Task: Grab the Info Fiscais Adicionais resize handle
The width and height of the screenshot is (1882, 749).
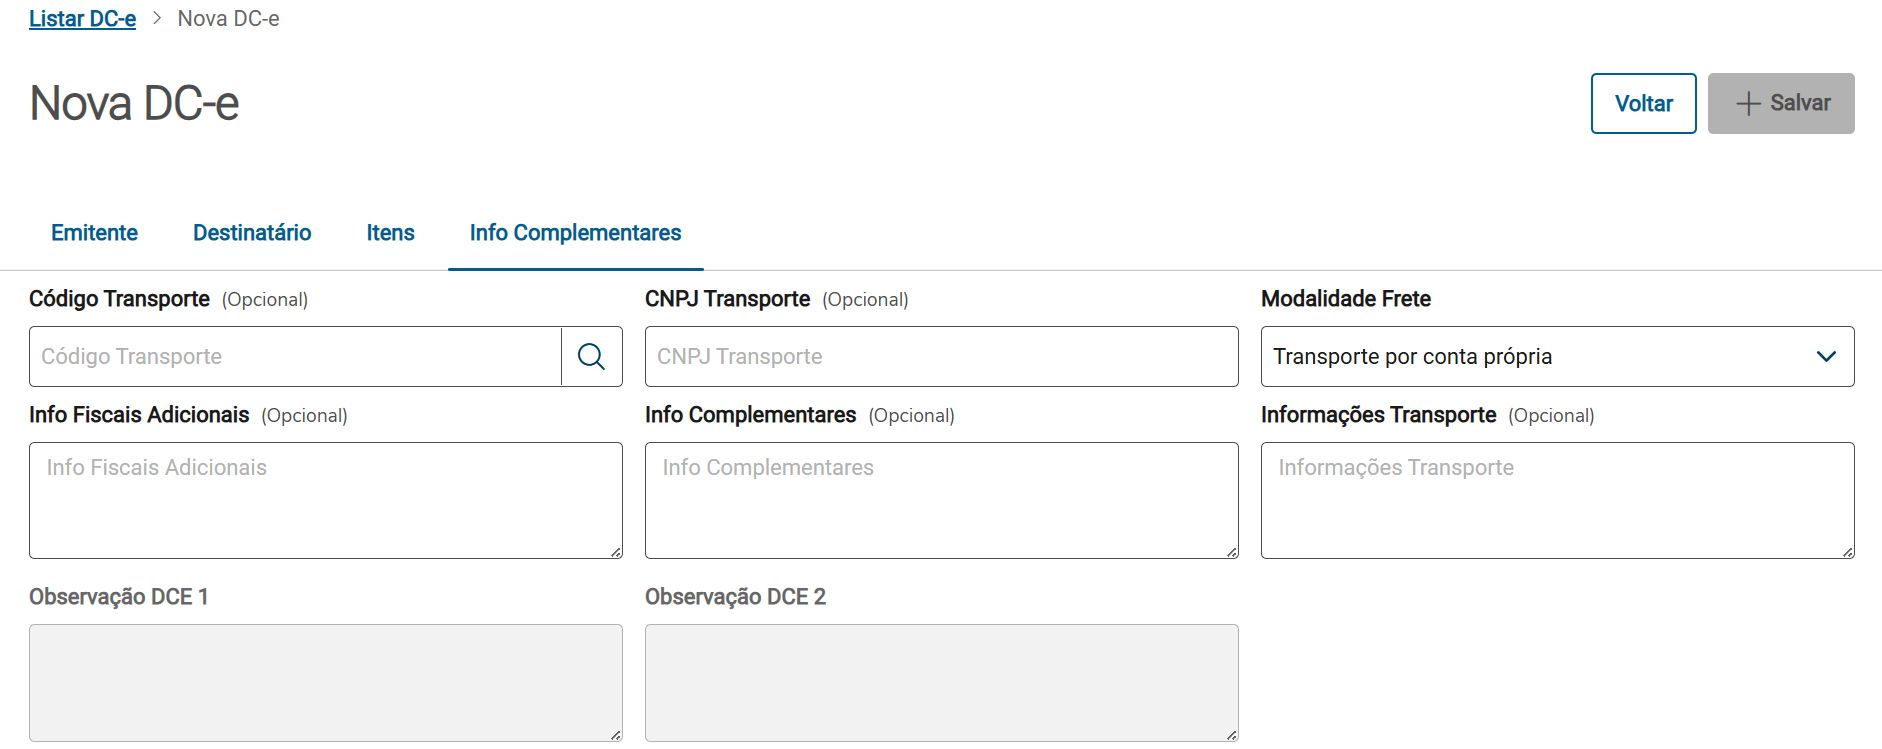Action: 616,552
